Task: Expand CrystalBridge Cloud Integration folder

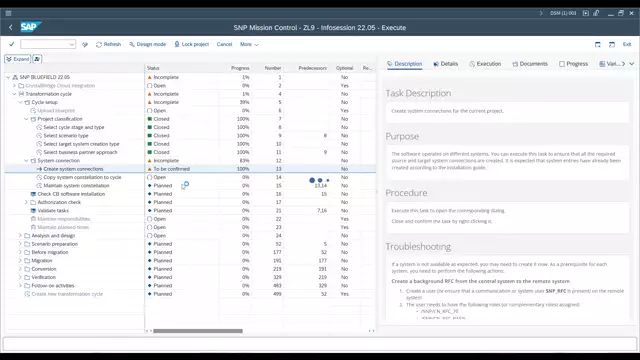Action: pyautogui.click(x=15, y=86)
